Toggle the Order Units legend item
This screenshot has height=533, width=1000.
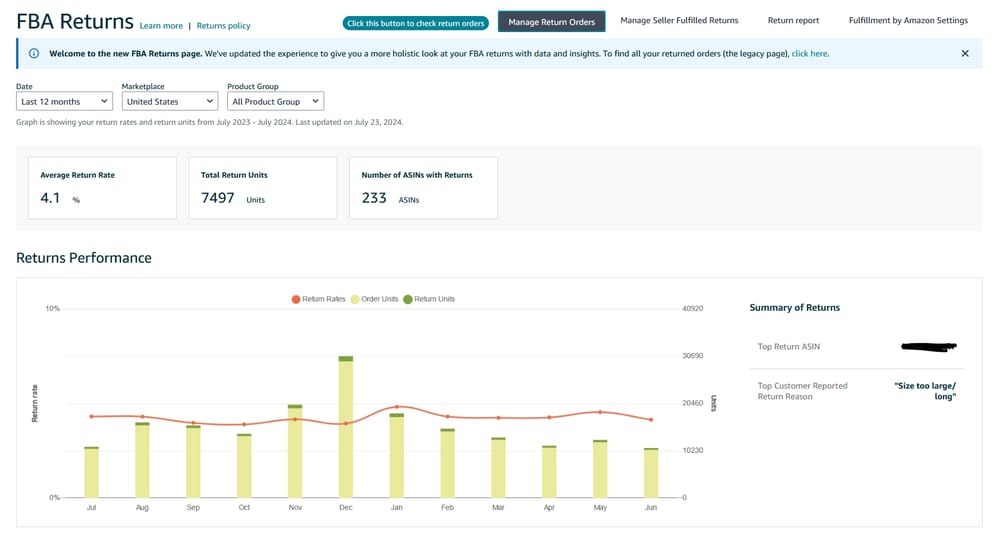[x=374, y=299]
